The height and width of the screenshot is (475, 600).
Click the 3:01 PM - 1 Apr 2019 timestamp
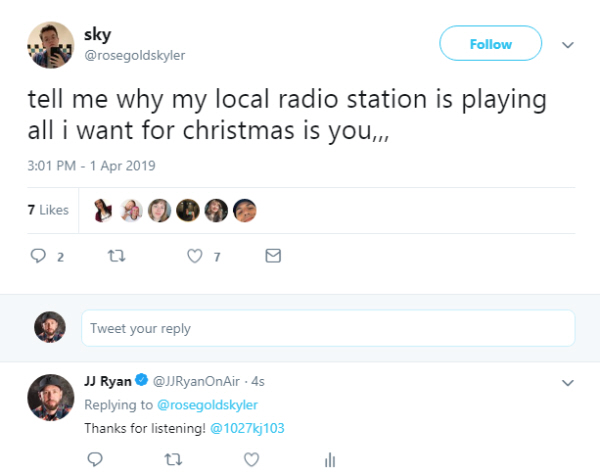[90, 164]
